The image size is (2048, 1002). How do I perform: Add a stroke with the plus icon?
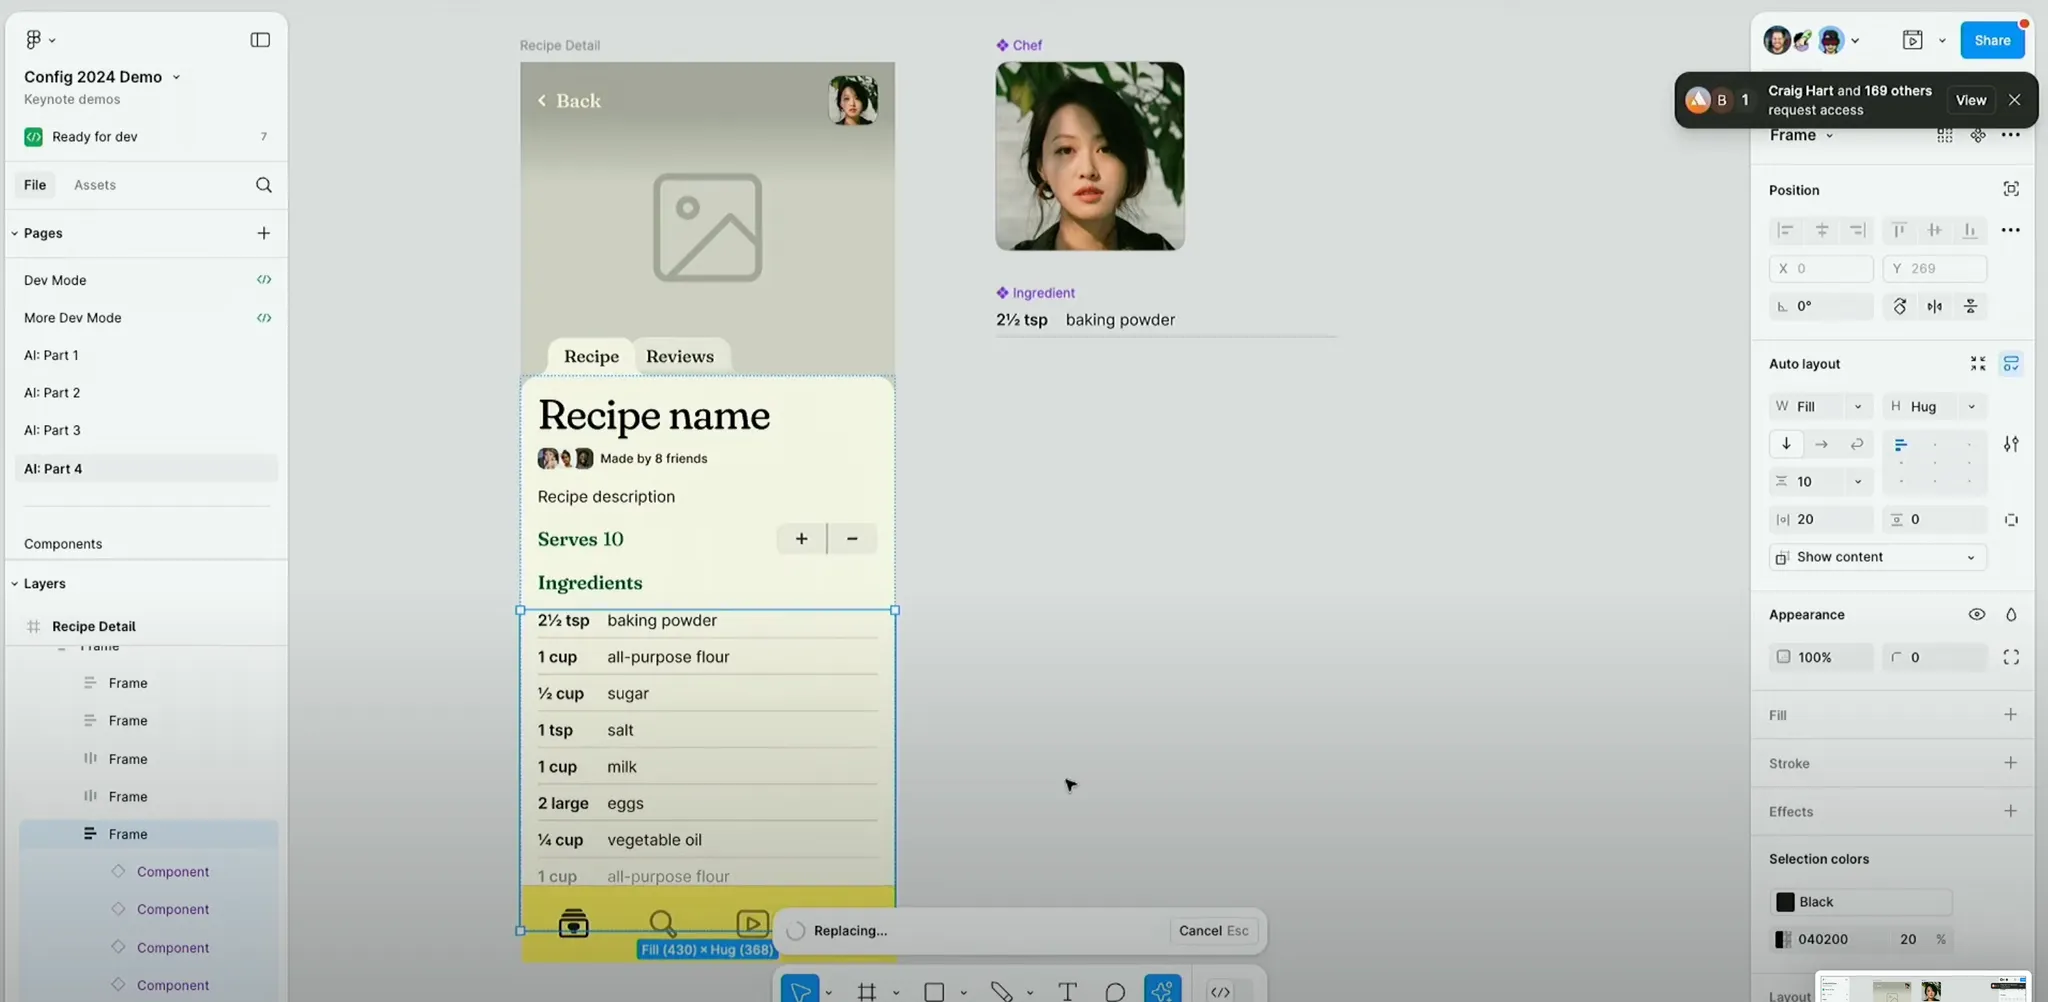click(x=2011, y=763)
